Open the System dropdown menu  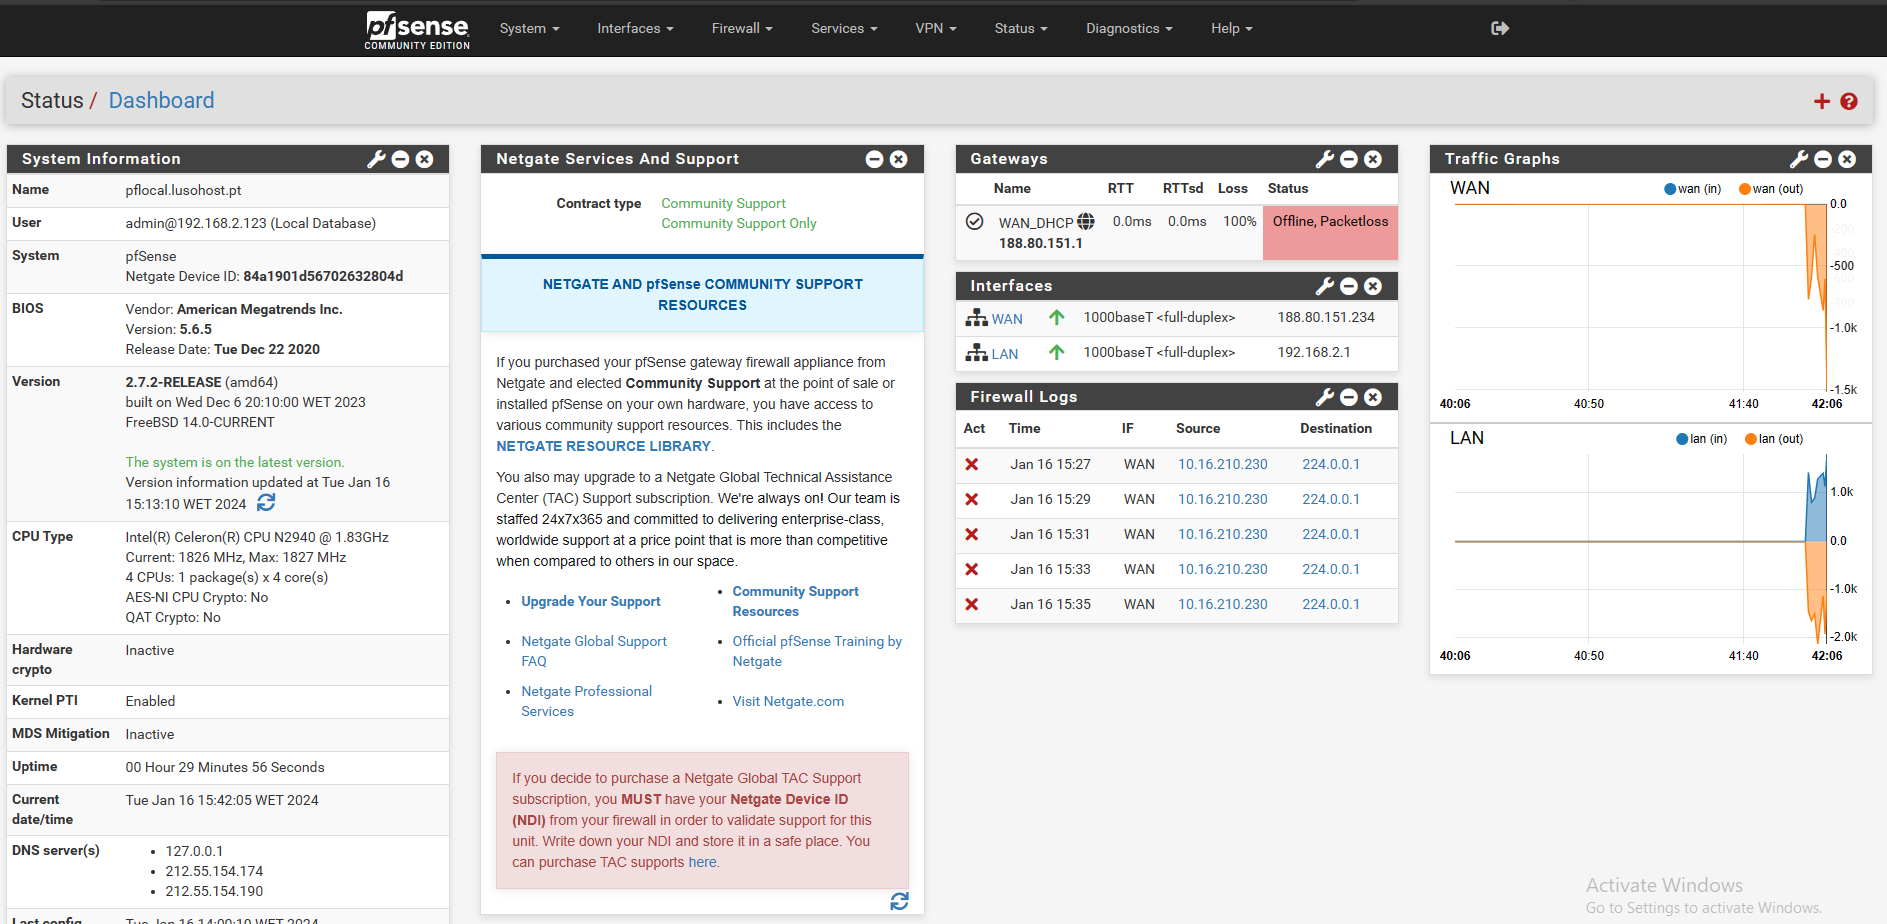(529, 28)
